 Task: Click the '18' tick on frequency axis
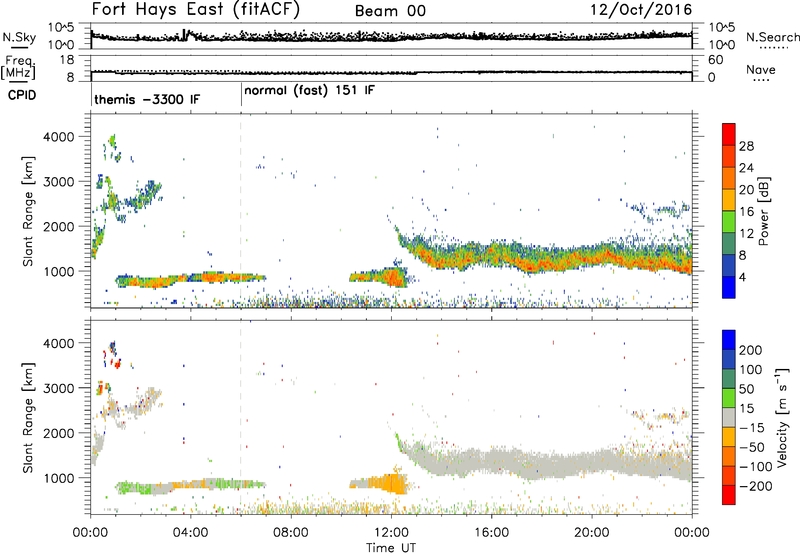click(67, 60)
